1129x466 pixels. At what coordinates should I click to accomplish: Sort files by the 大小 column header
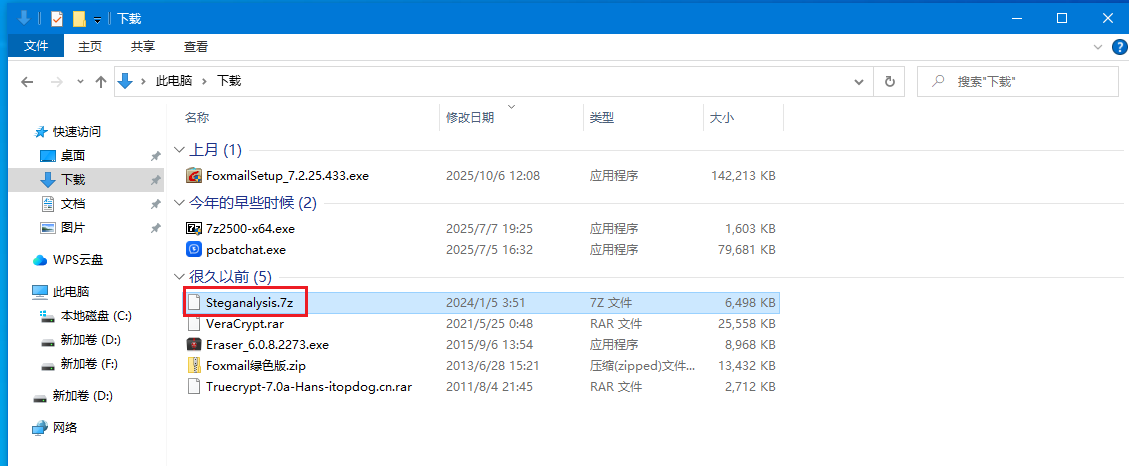coord(721,118)
